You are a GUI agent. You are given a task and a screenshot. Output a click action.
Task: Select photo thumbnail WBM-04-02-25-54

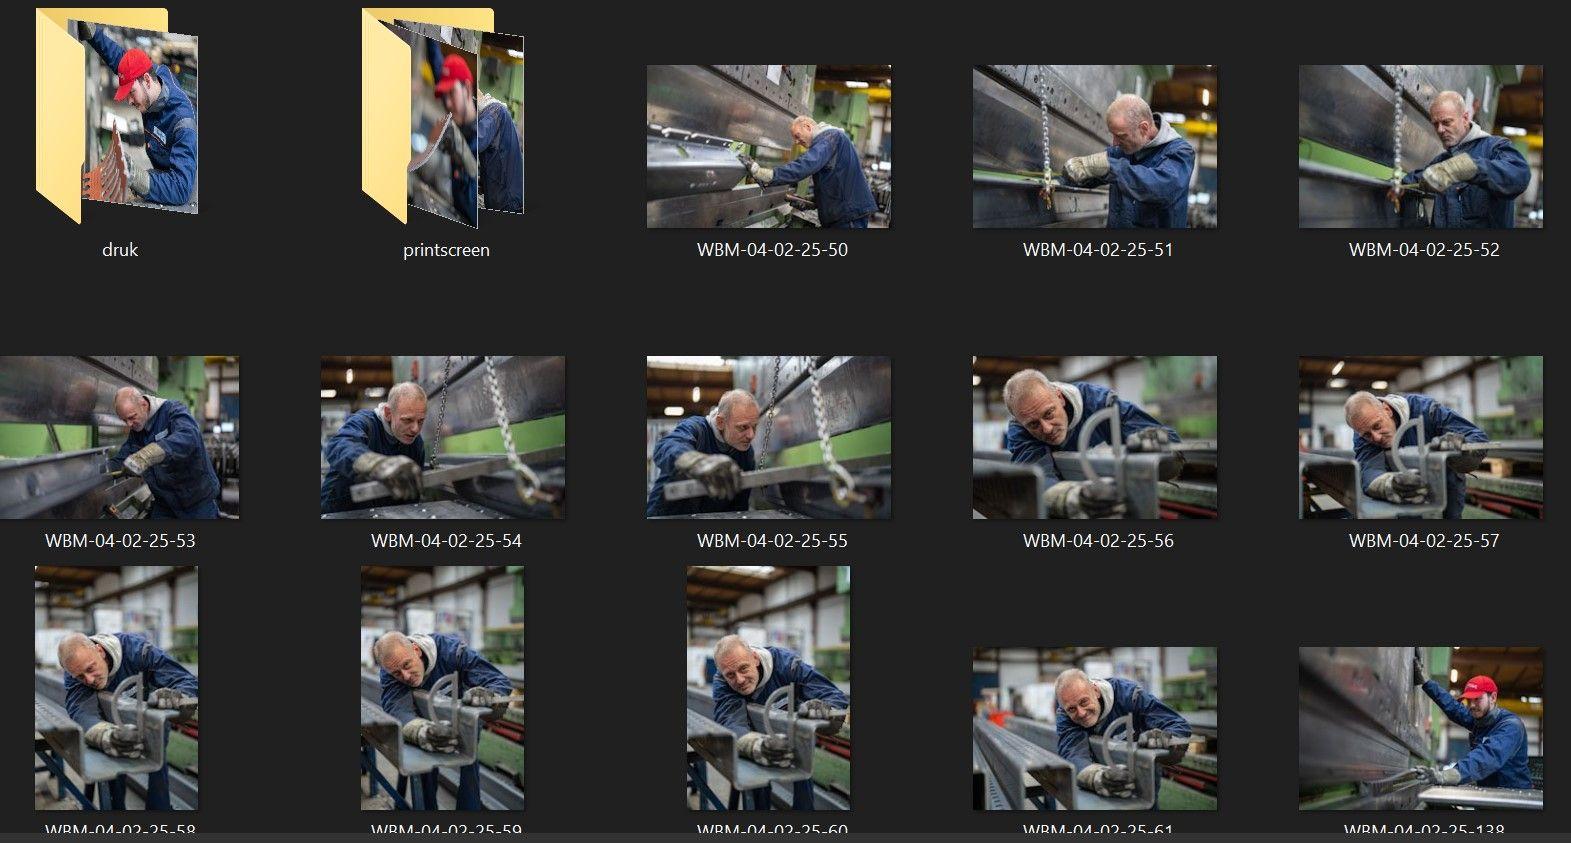click(442, 437)
